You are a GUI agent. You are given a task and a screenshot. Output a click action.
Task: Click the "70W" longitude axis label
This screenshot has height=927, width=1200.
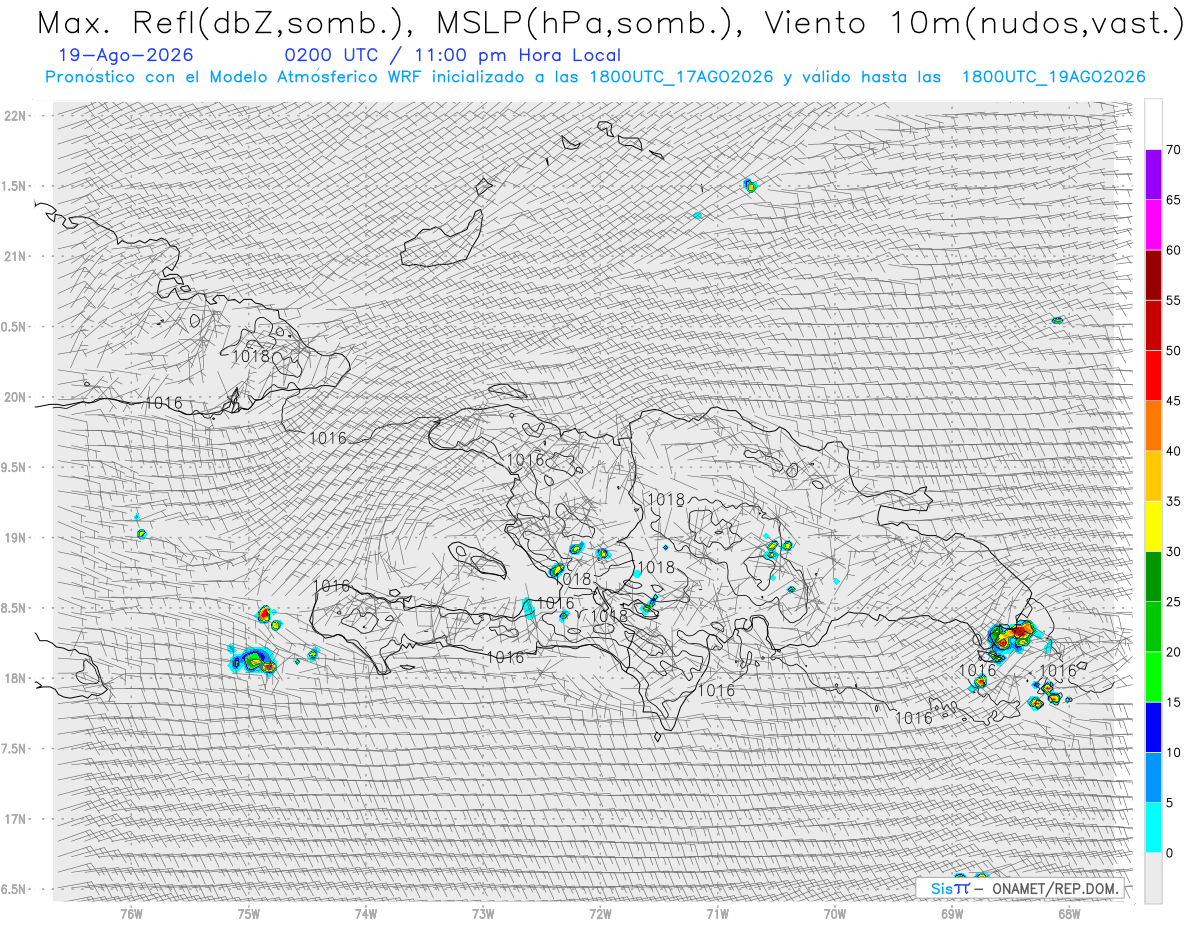[835, 913]
